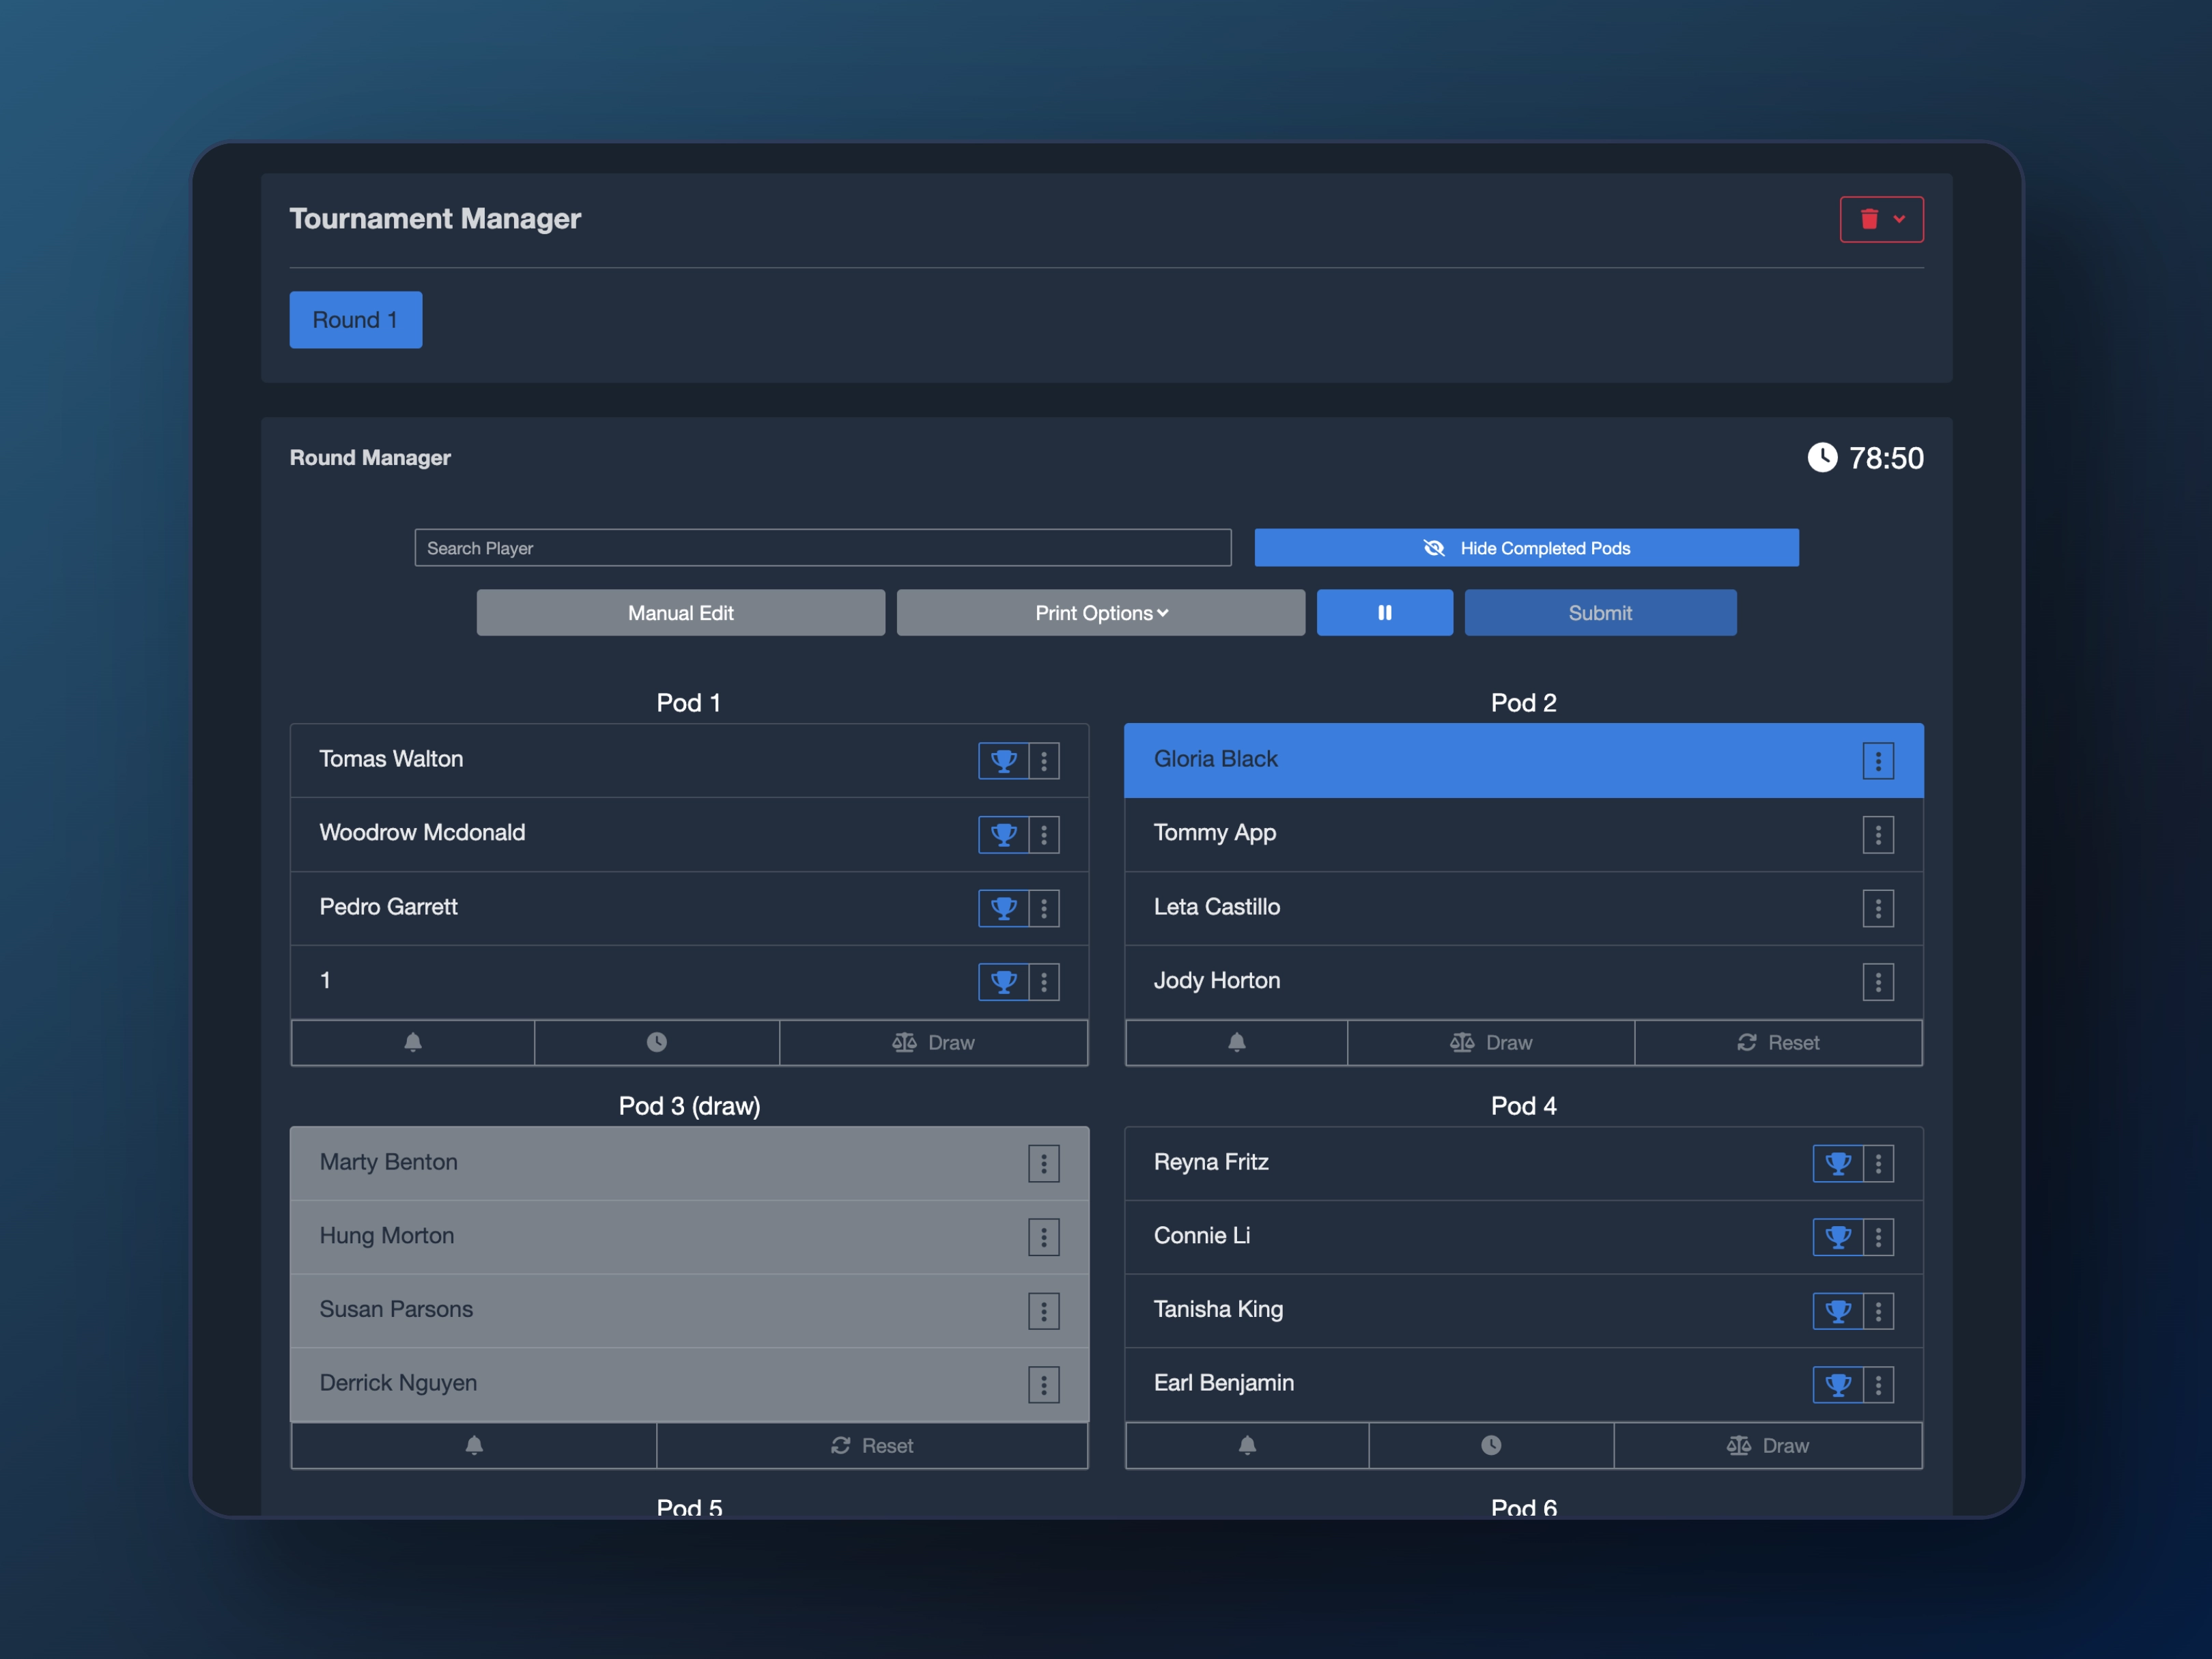The width and height of the screenshot is (2212, 1659).
Task: Click trophy icon for Pedro Garrett
Action: [1003, 908]
